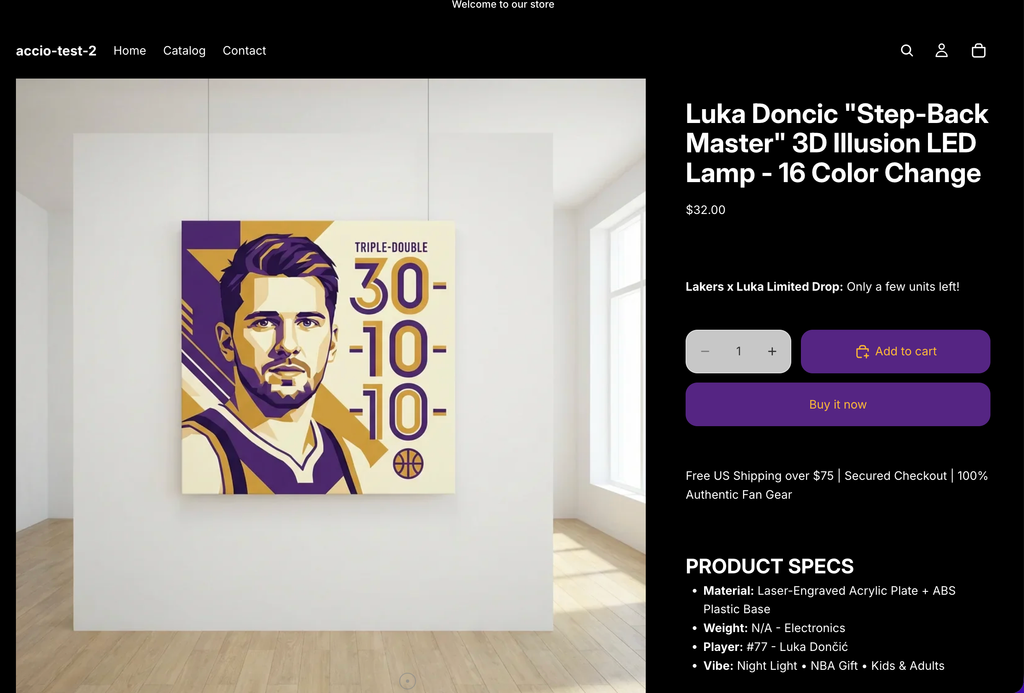Click the PRODUCT SPECS heading
This screenshot has width=1024, height=693.
[769, 566]
